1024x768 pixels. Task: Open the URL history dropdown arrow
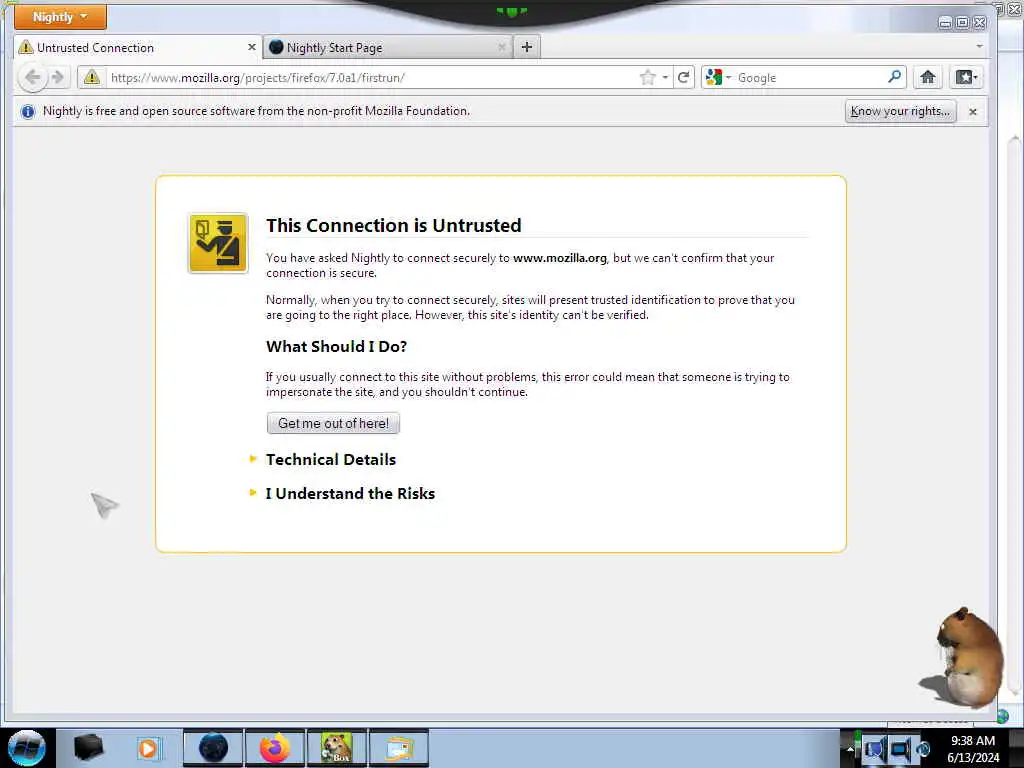[x=665, y=78]
